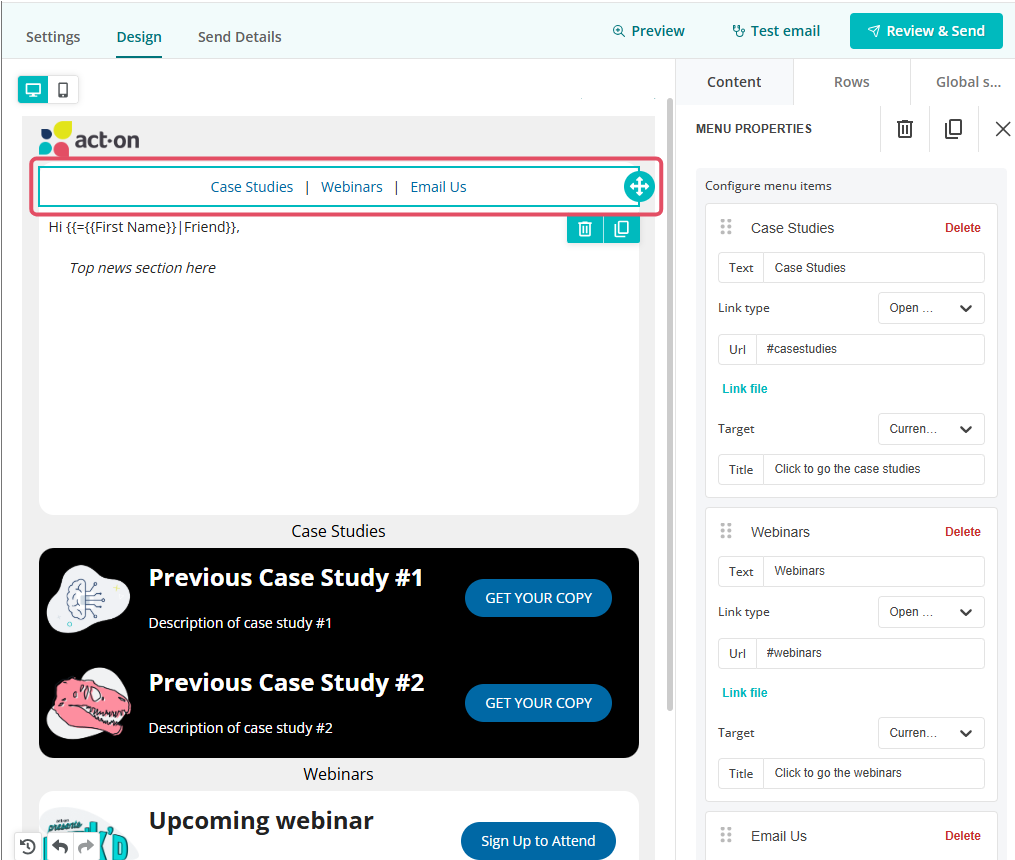Grab the drag handle for Case Studies item
1015x860 pixels.
click(x=726, y=227)
